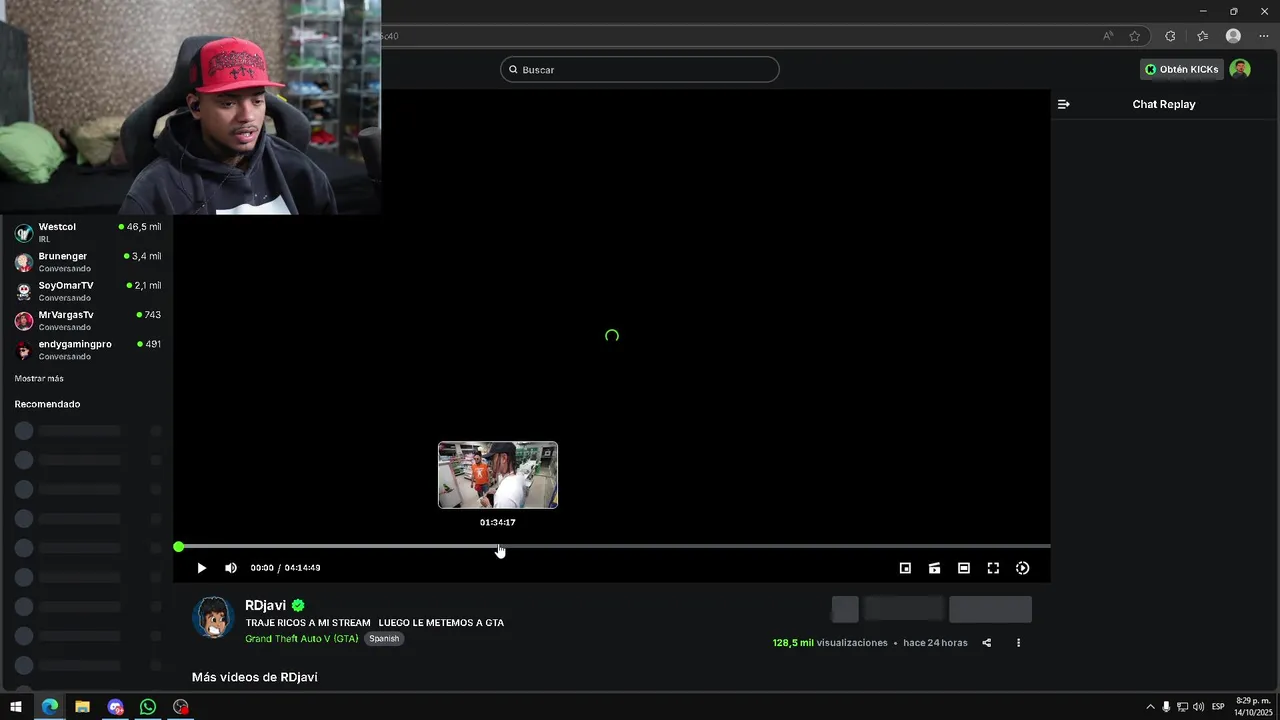Click the clip creation clapperboard icon
Image resolution: width=1280 pixels, height=720 pixels.
tap(934, 568)
